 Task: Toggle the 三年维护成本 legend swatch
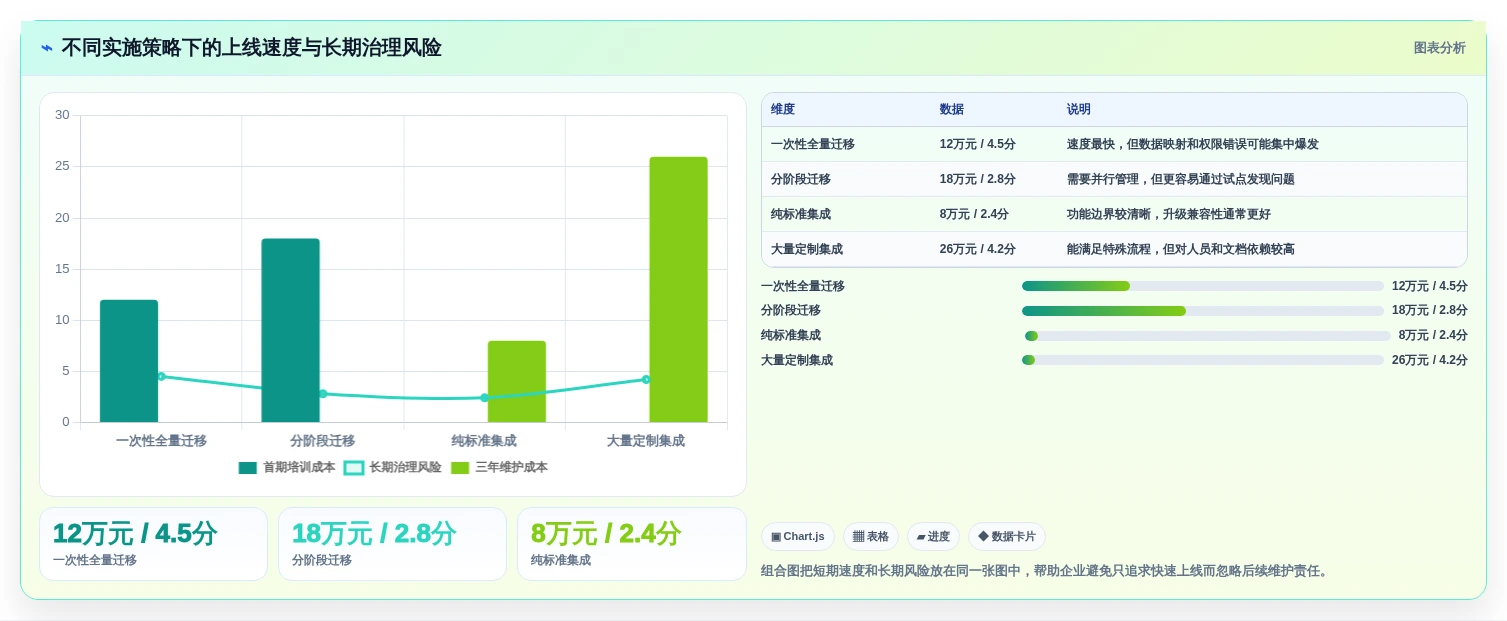(460, 468)
